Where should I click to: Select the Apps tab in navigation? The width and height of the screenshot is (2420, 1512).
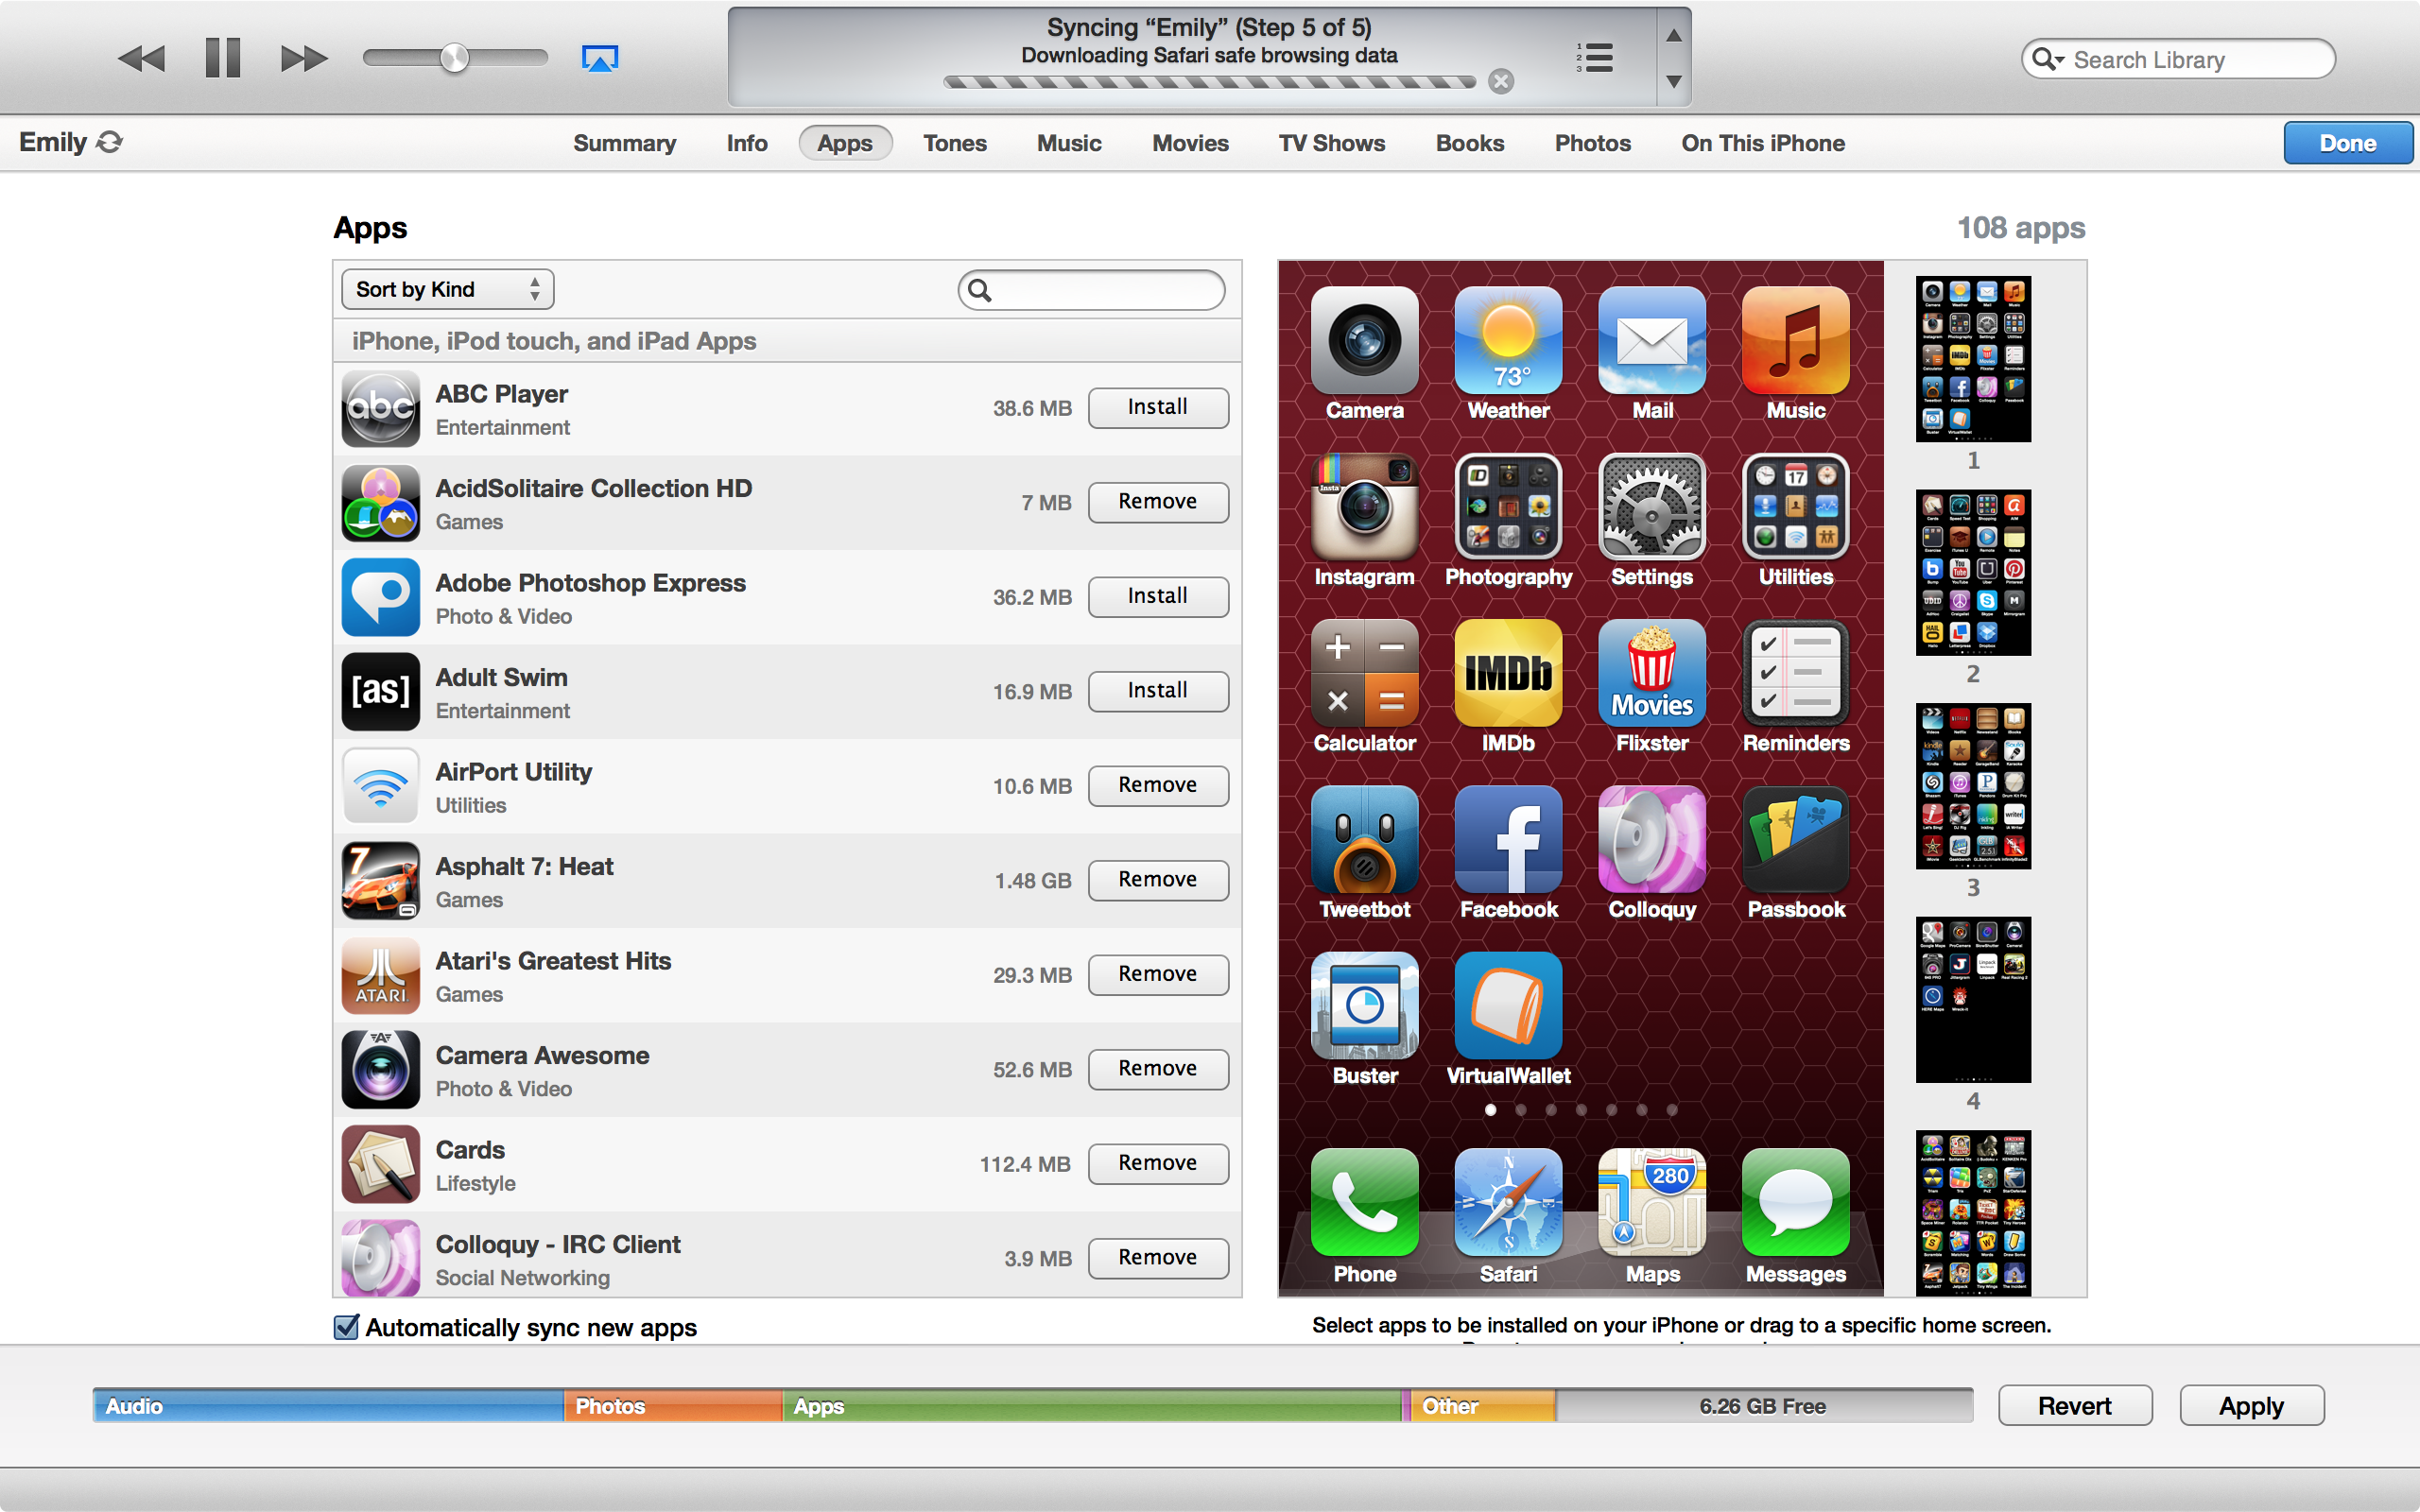(845, 143)
